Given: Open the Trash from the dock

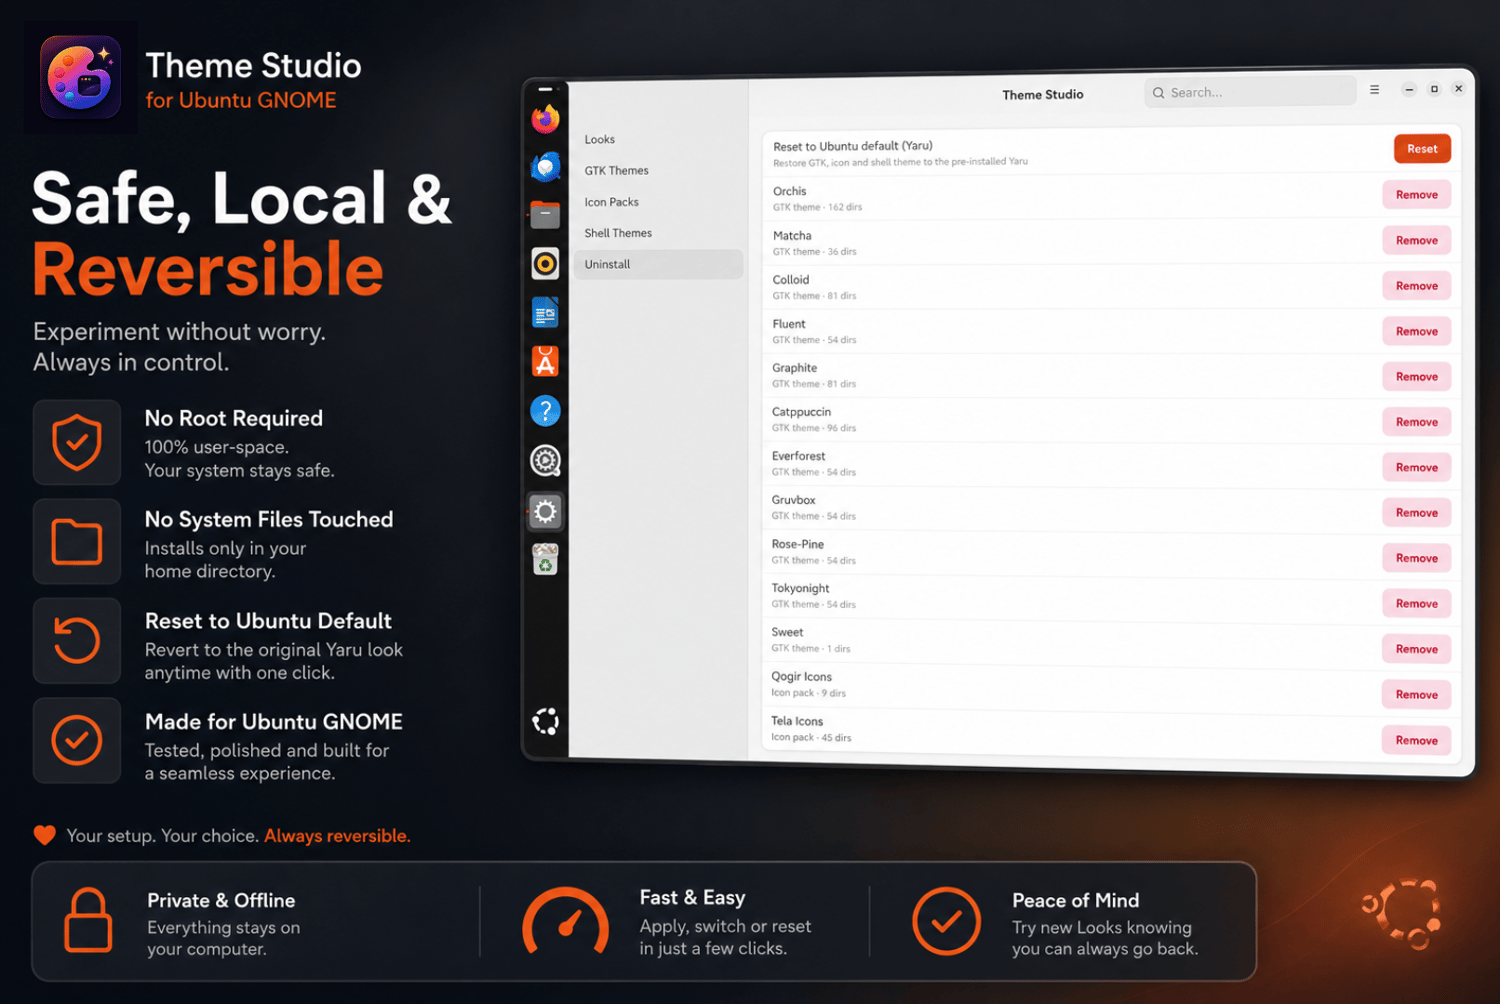Looking at the screenshot, I should (x=545, y=559).
